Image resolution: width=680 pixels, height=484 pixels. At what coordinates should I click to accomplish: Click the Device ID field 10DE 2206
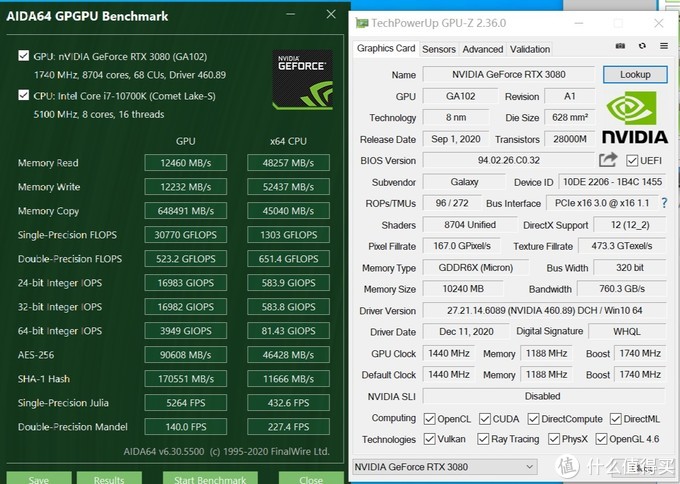[612, 182]
